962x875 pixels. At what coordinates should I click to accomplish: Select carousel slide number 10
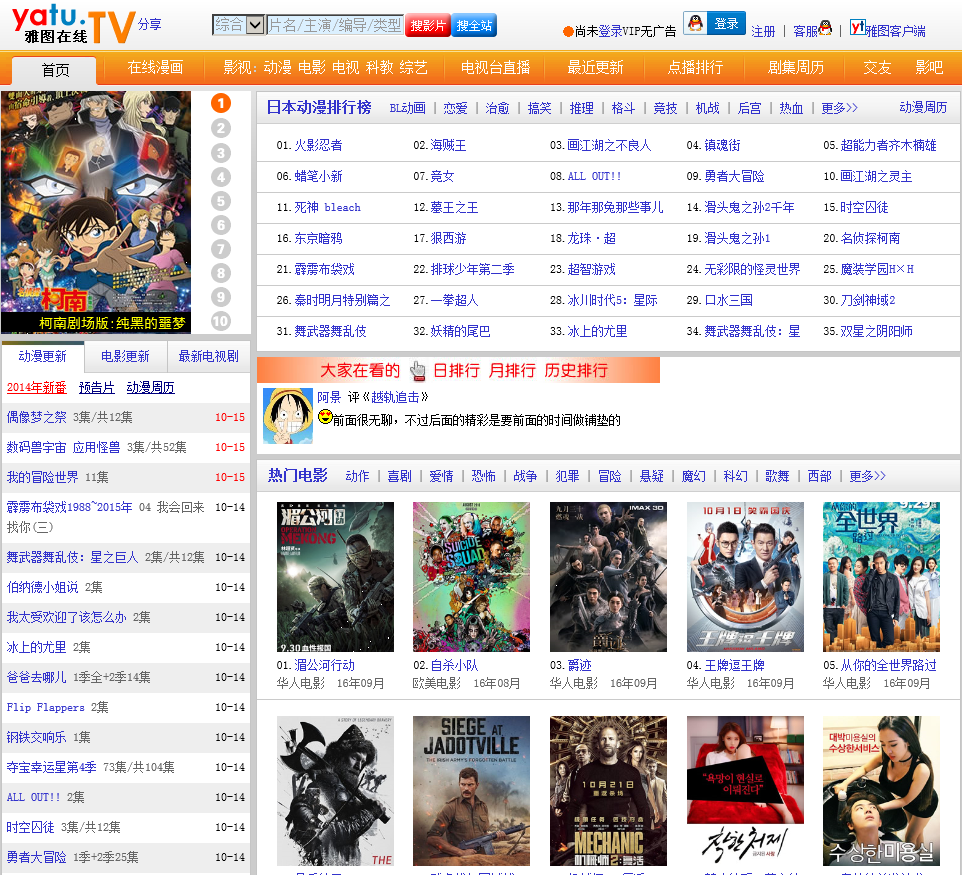click(221, 321)
